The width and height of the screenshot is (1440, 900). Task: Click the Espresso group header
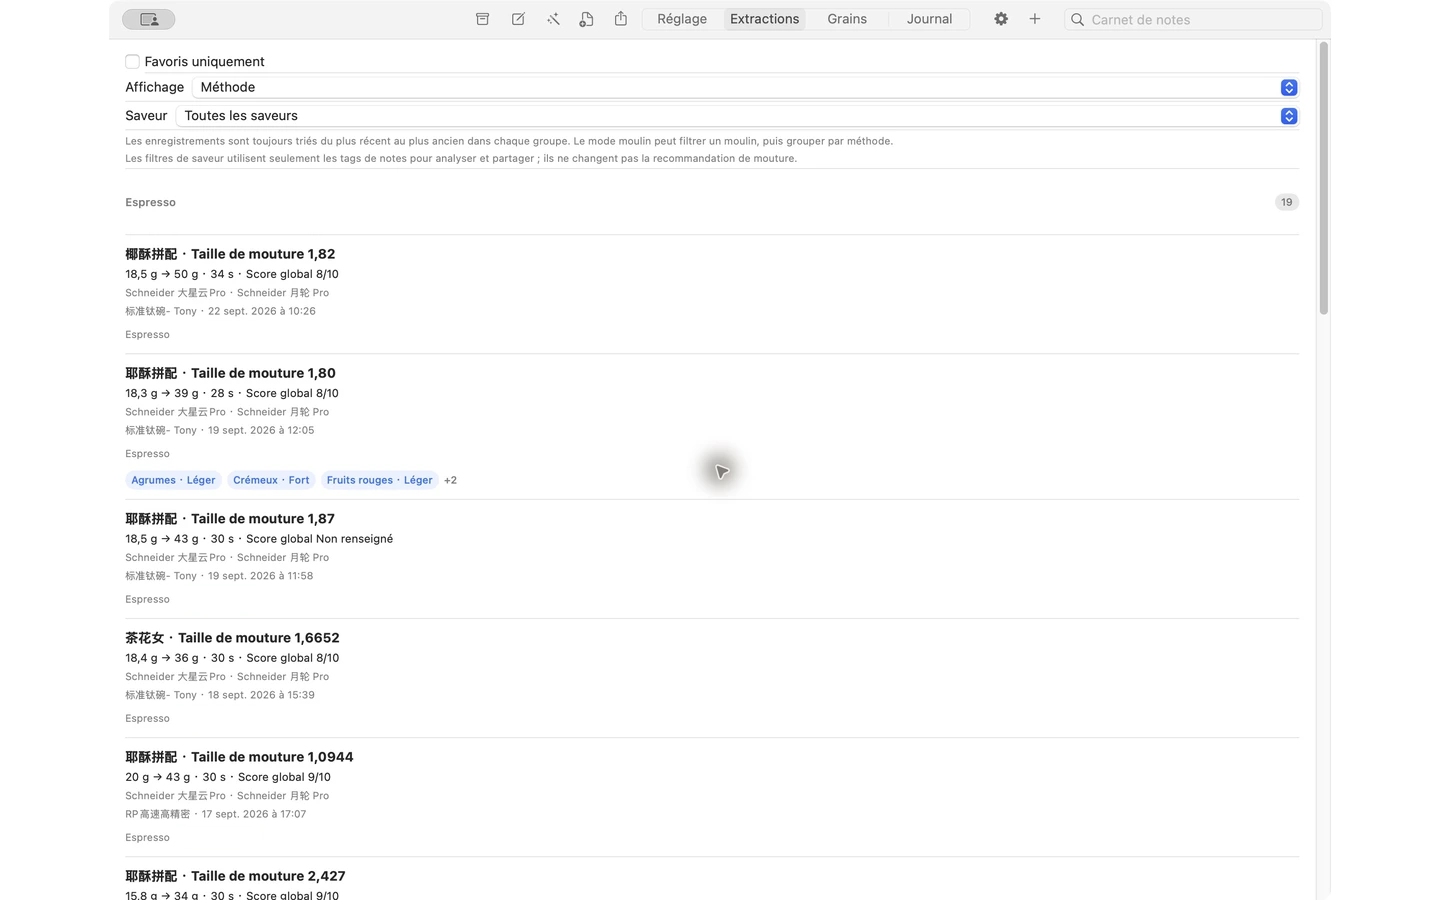(150, 202)
